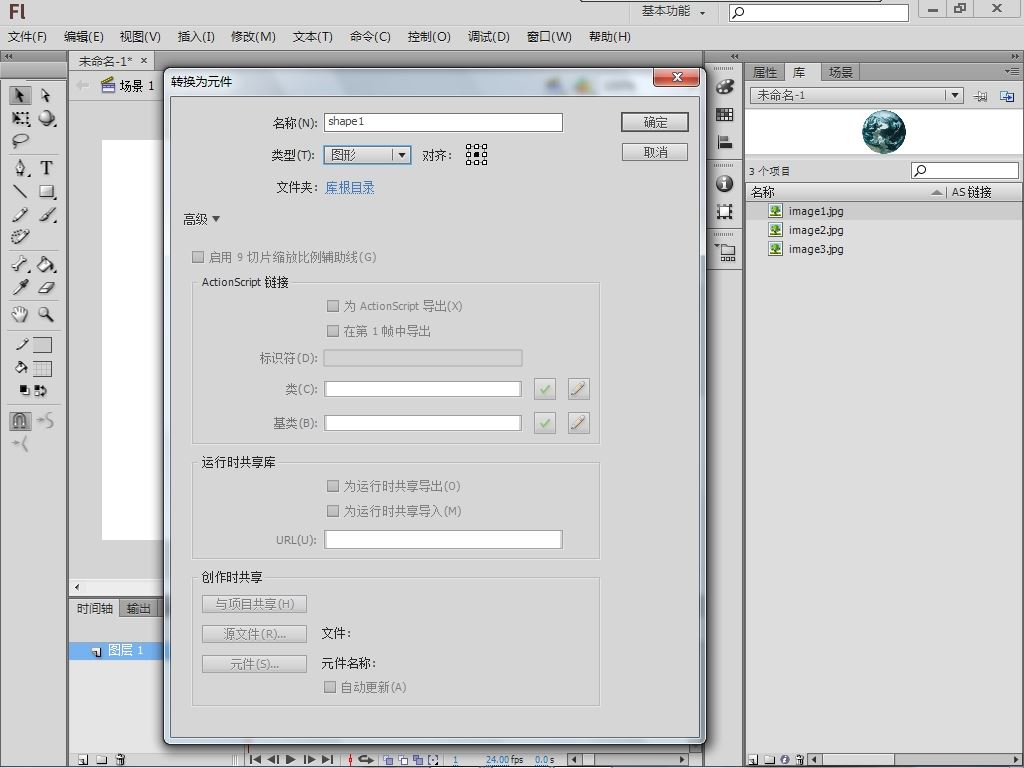Select the Rectangle tool
The height and width of the screenshot is (768, 1024).
[46, 191]
